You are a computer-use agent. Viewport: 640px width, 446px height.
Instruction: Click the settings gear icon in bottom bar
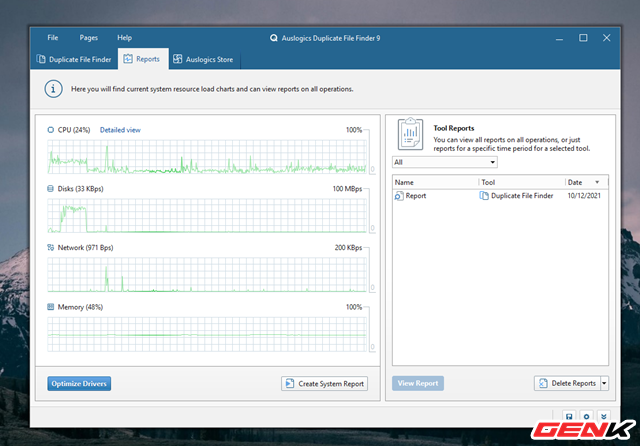point(587,416)
